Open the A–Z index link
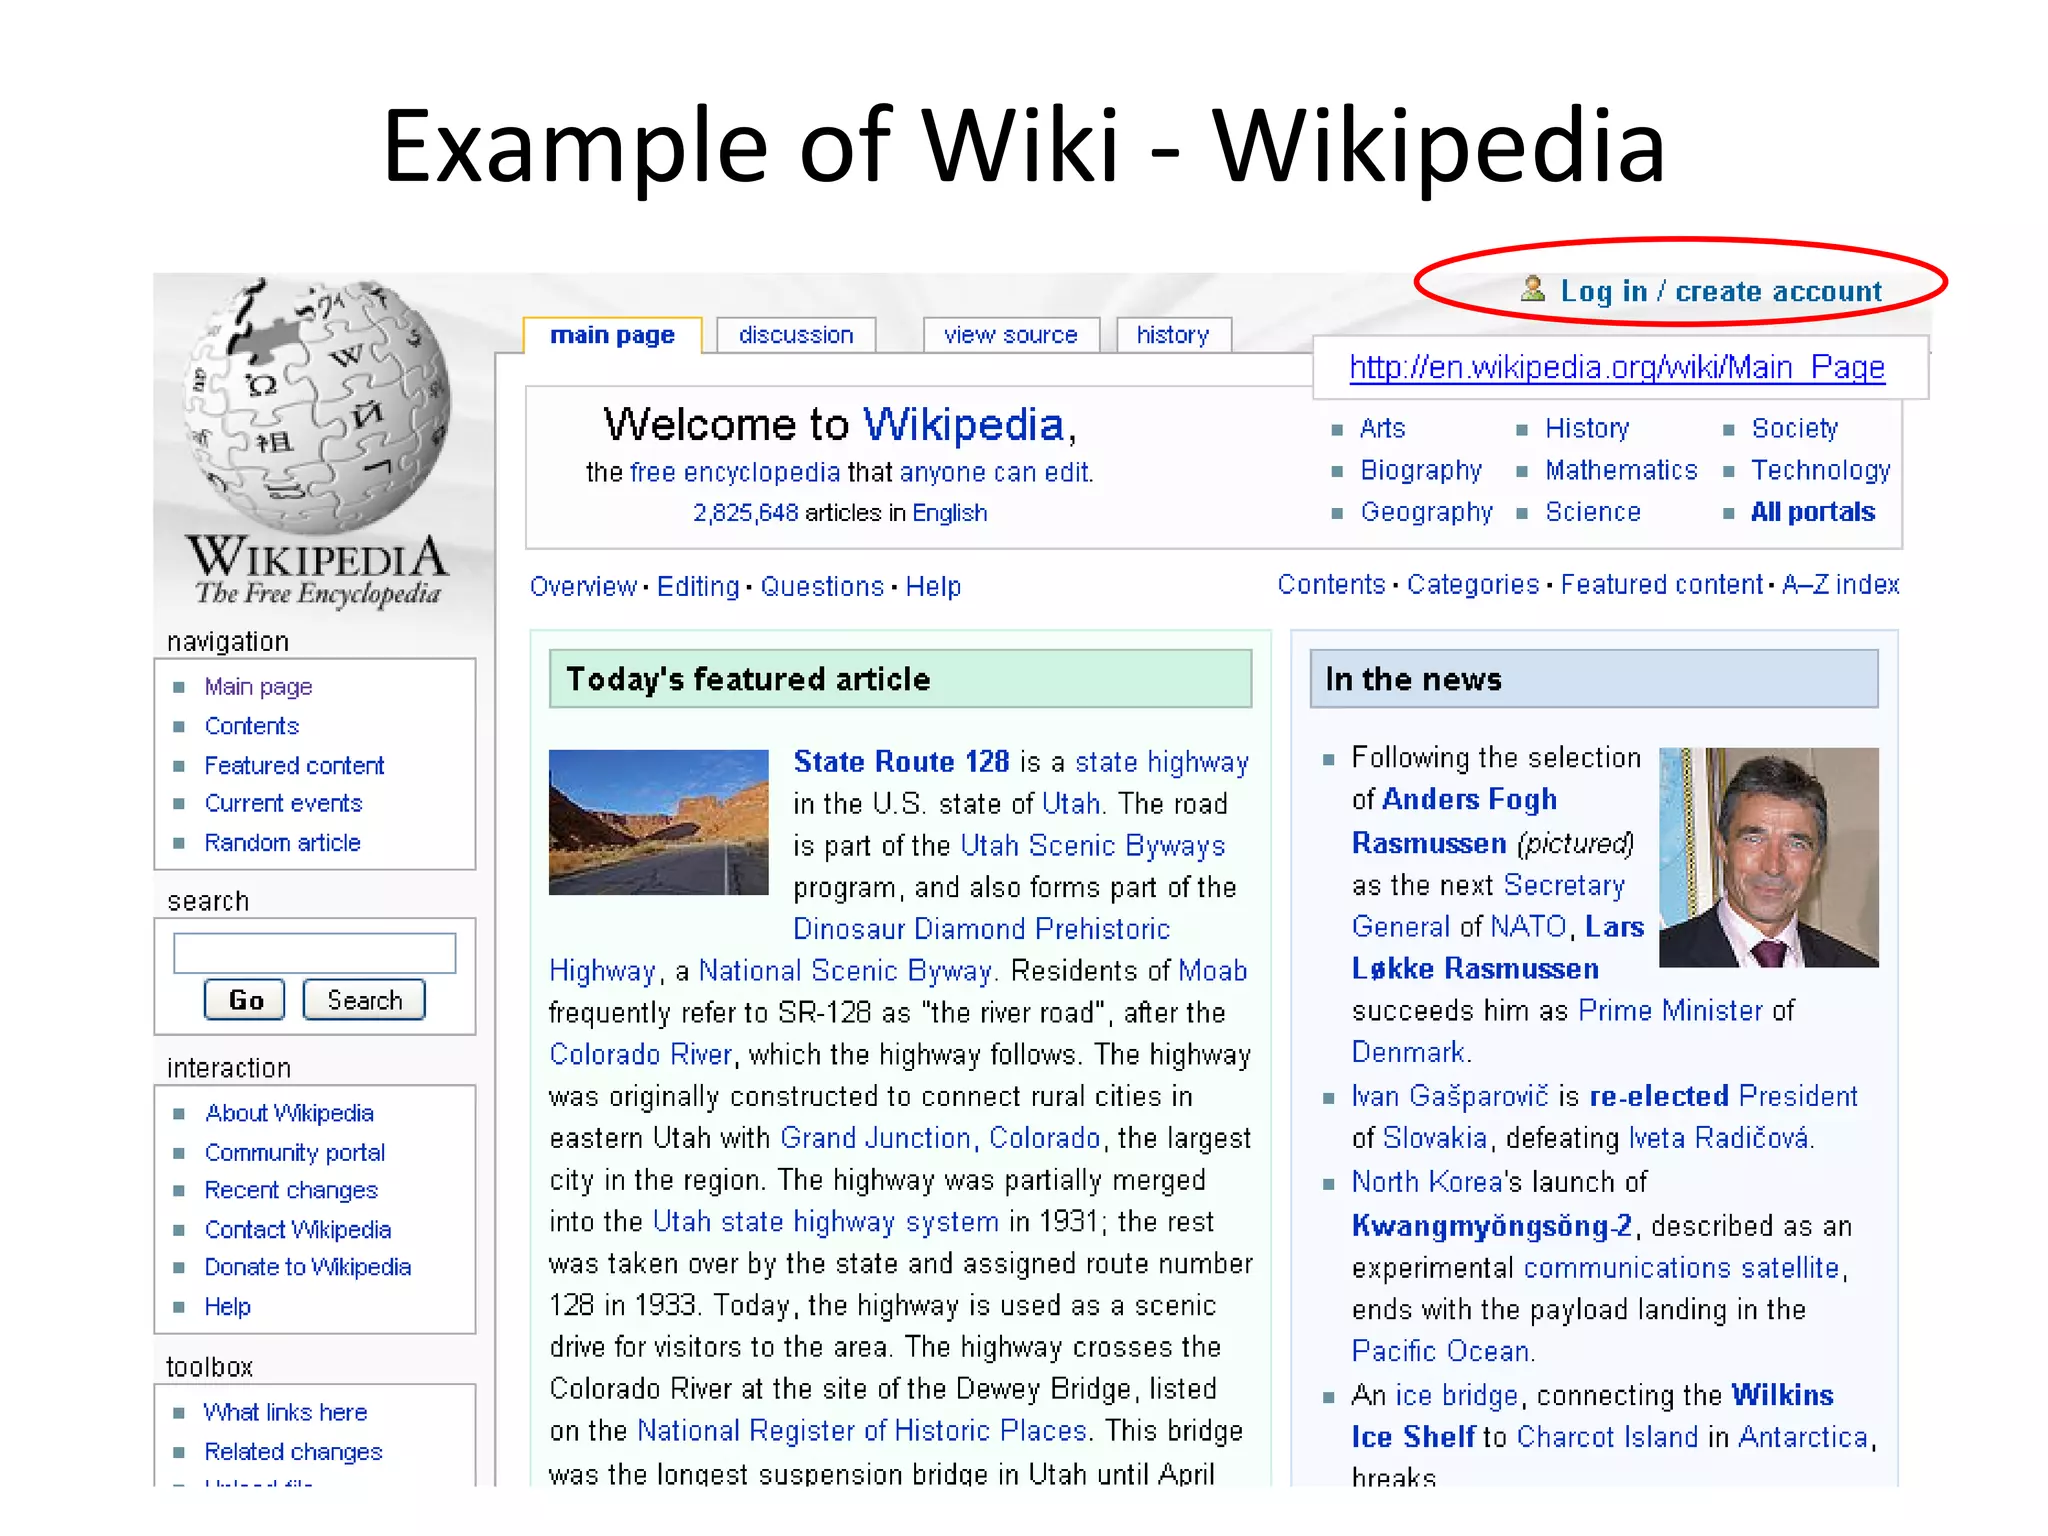The width and height of the screenshot is (2048, 1536). point(1840,584)
